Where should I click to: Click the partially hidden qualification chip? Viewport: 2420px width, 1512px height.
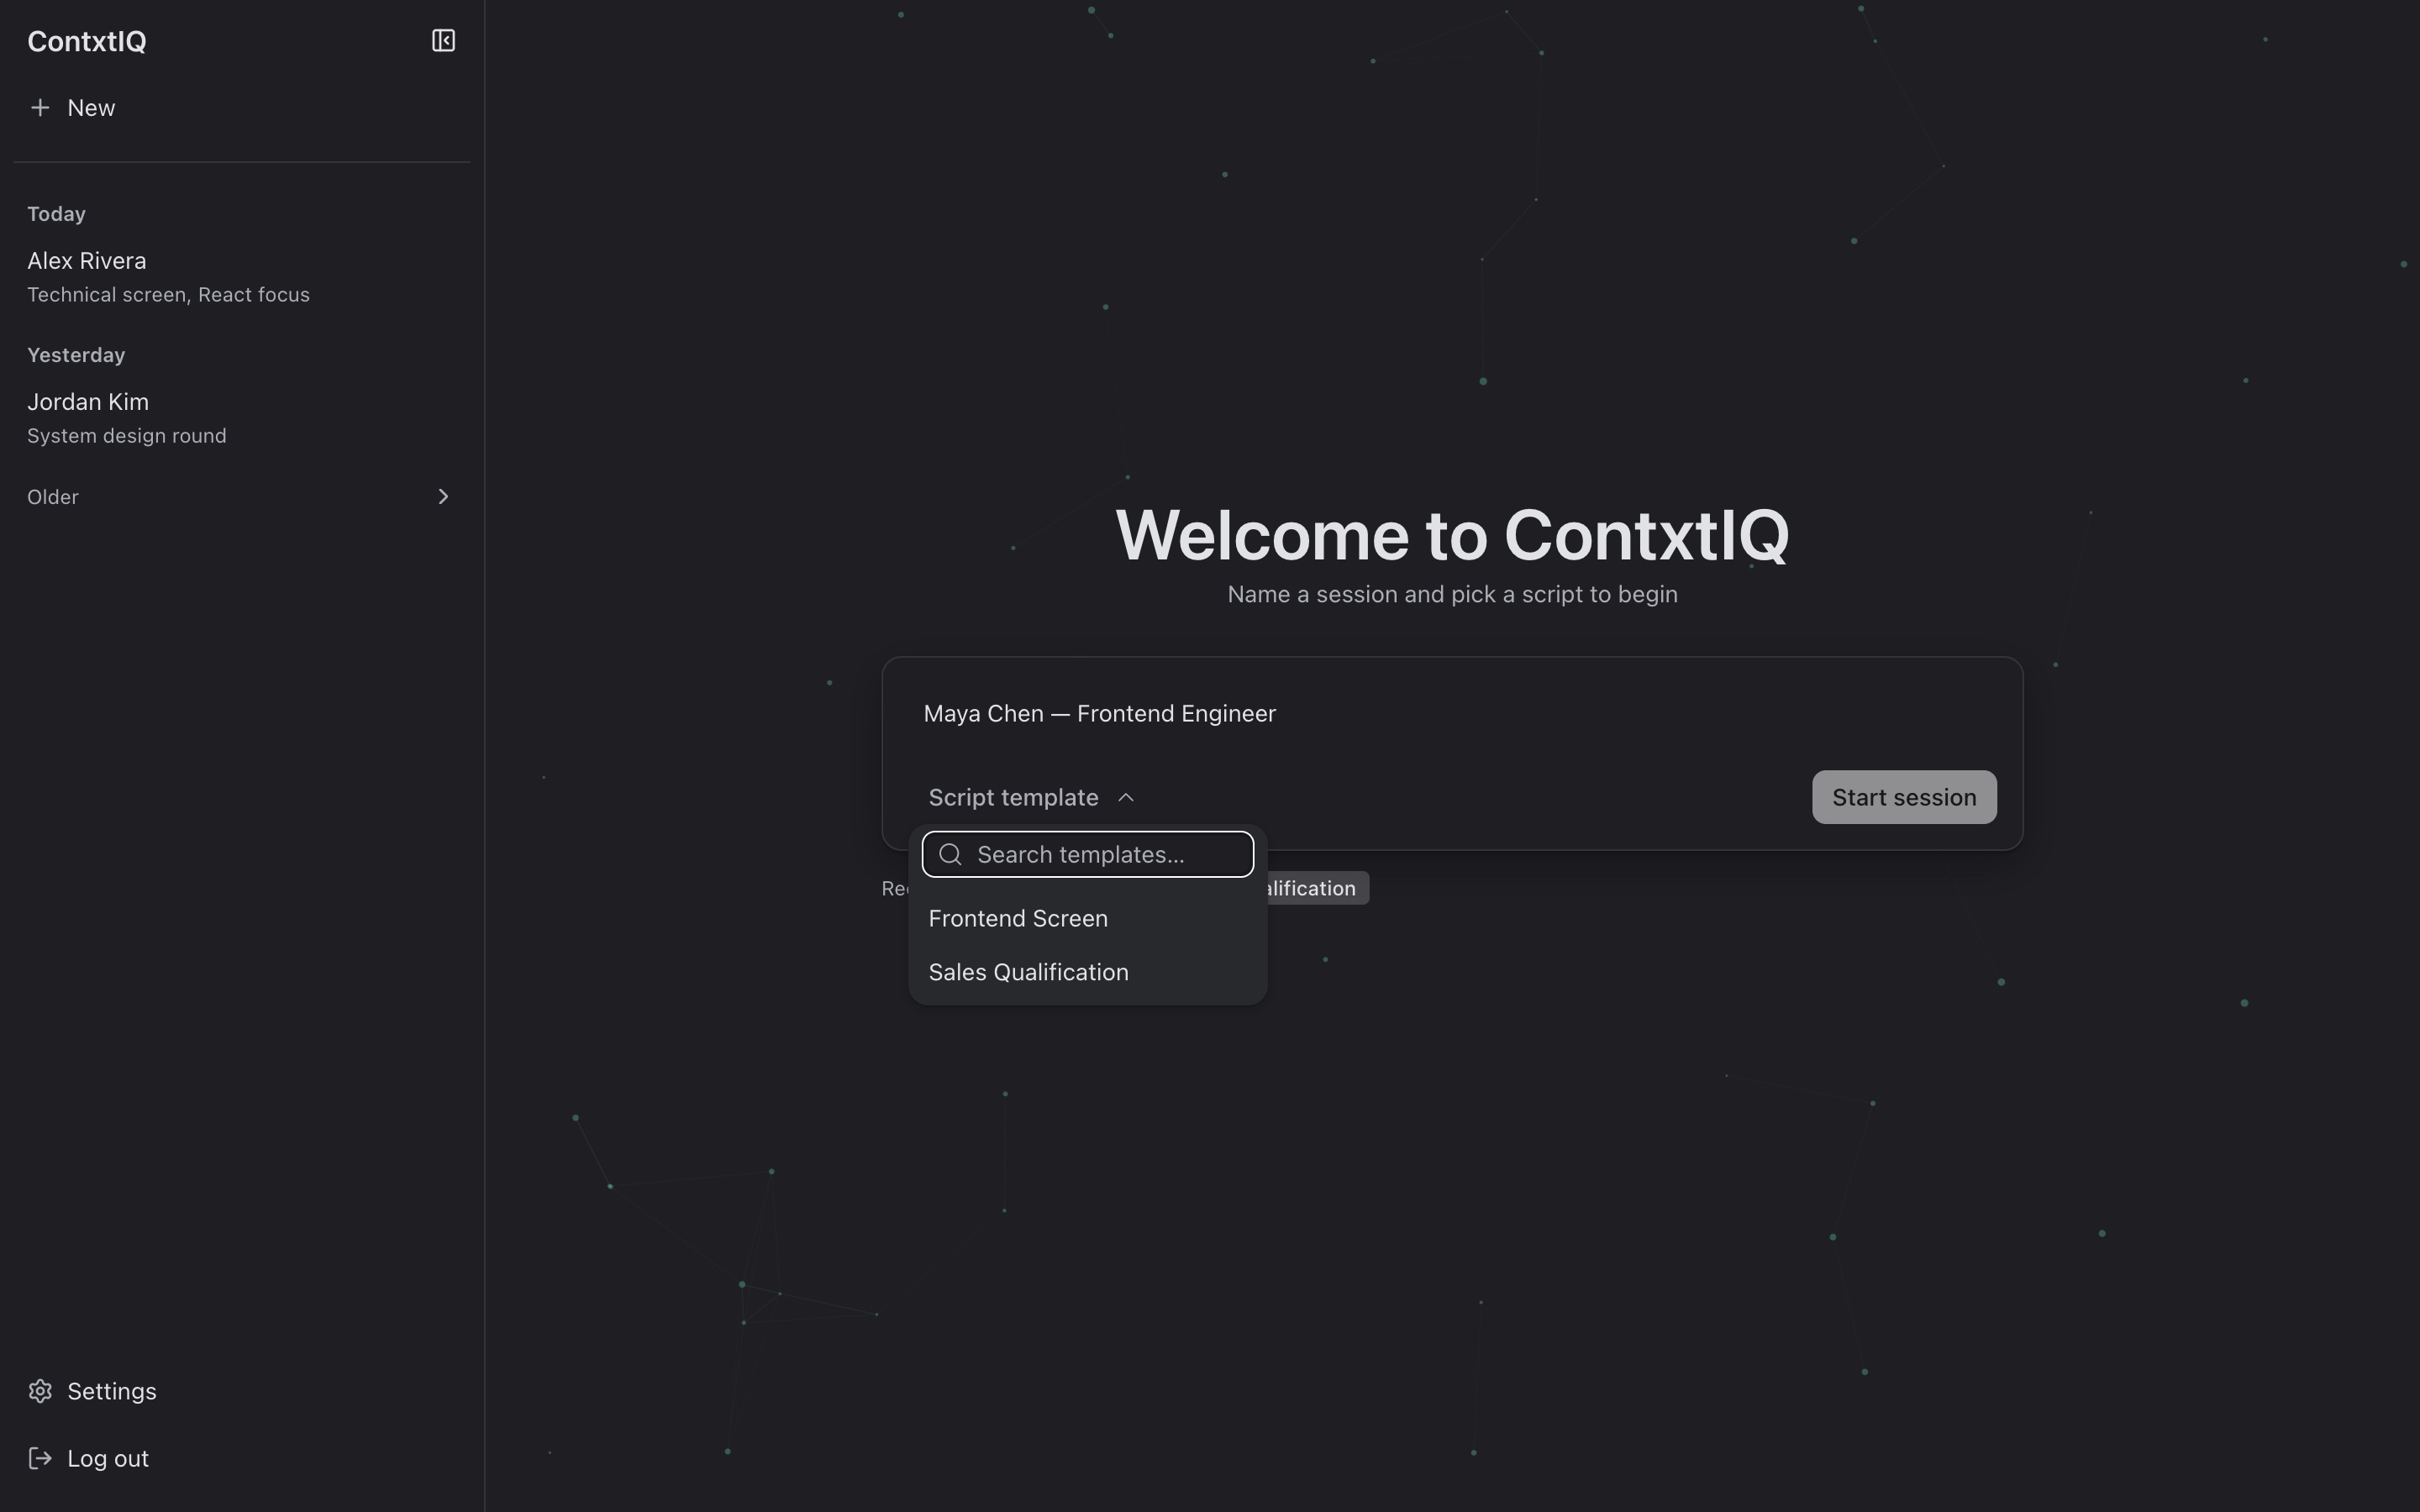1318,888
